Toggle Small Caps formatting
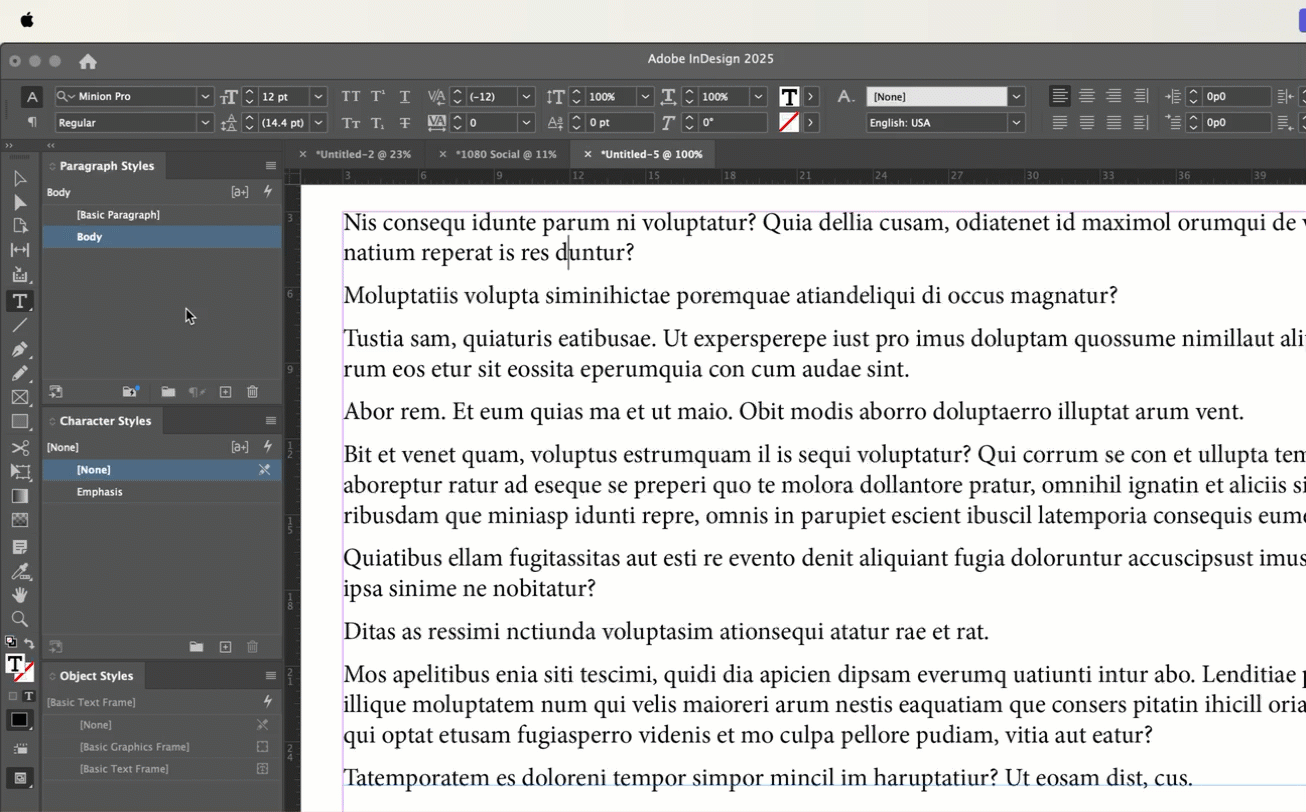Viewport: 1306px width, 812px height. [351, 123]
